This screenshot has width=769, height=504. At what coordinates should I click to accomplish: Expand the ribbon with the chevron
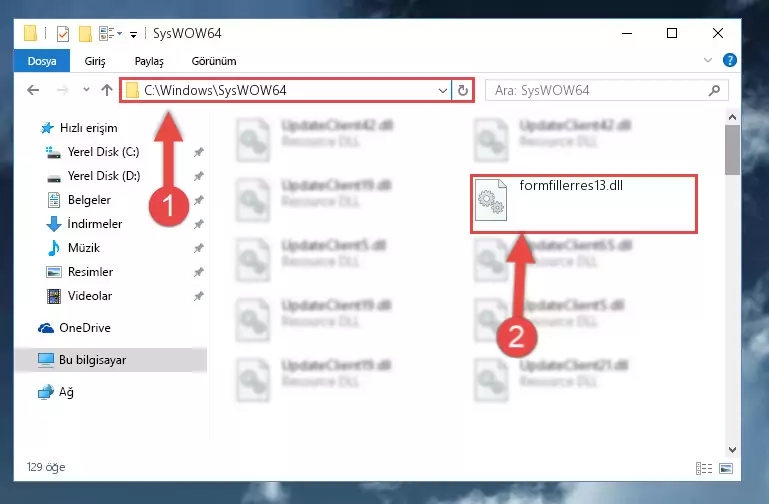pos(708,60)
